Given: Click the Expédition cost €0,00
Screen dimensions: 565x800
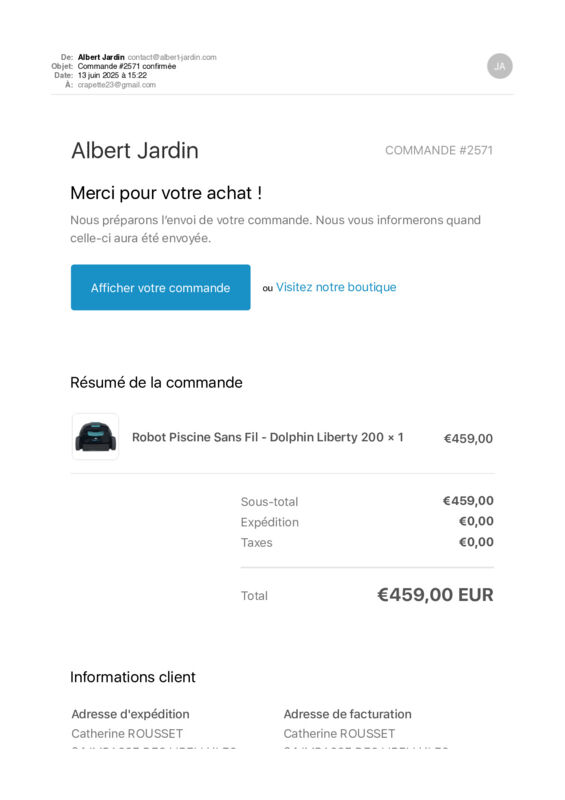Looking at the screenshot, I should click(476, 521).
